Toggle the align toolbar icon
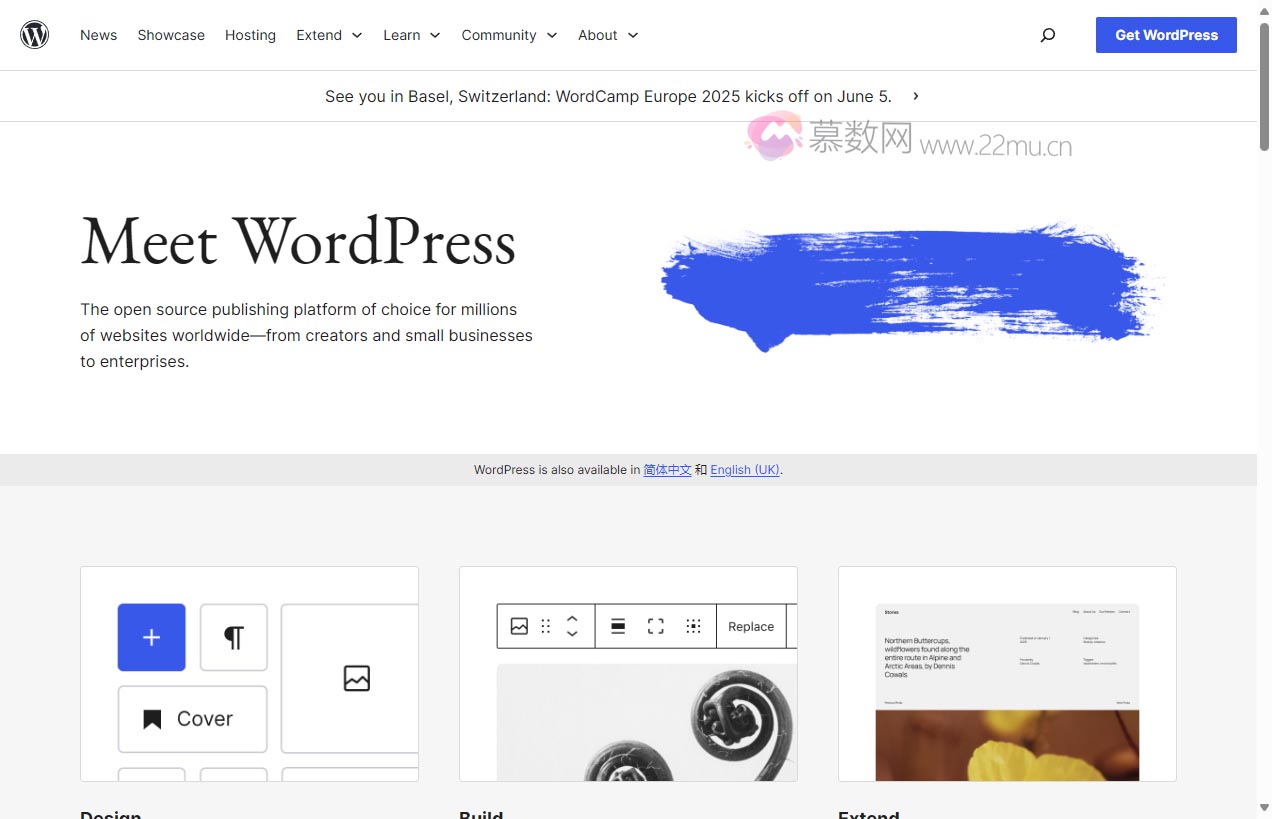The image size is (1272, 819). [618, 626]
